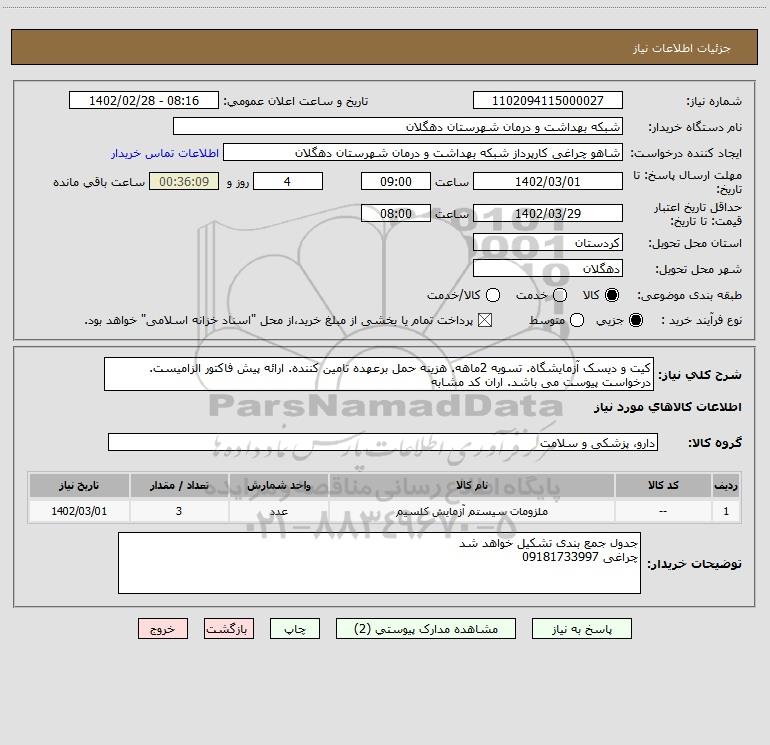Click the 'بازگشت' back button
The image size is (770, 745).
[229, 629]
